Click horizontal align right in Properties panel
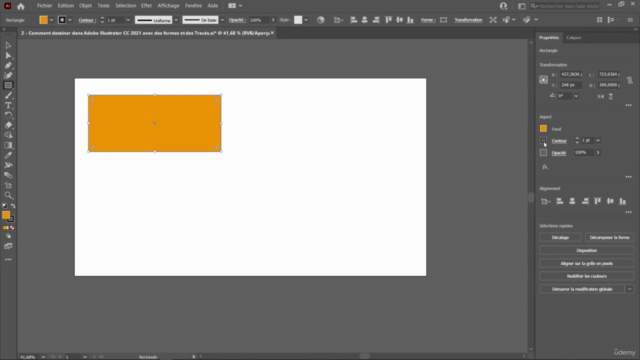Viewport: 640px width, 360px height. click(585, 201)
